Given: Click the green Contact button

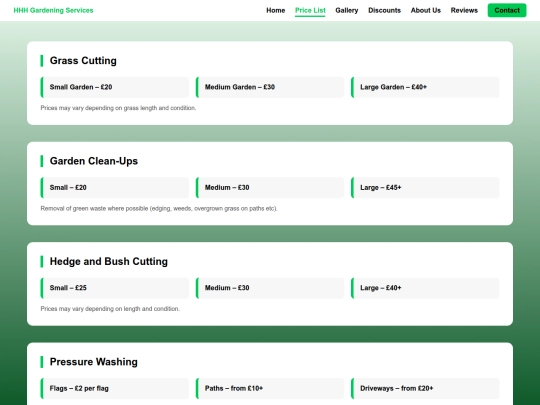Looking at the screenshot, I should click(x=507, y=10).
